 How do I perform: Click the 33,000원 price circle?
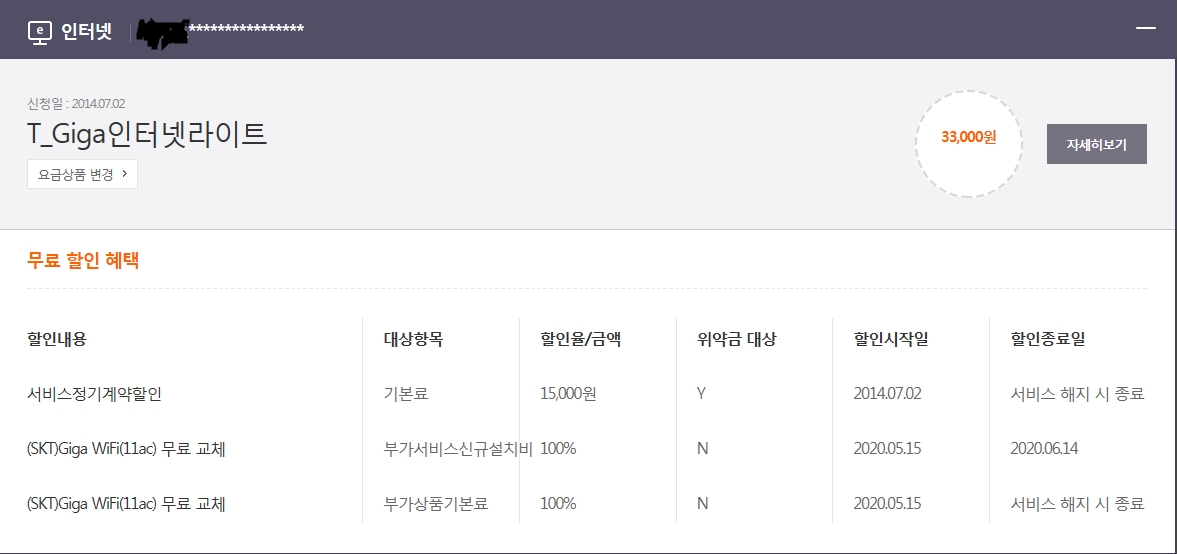click(x=968, y=137)
